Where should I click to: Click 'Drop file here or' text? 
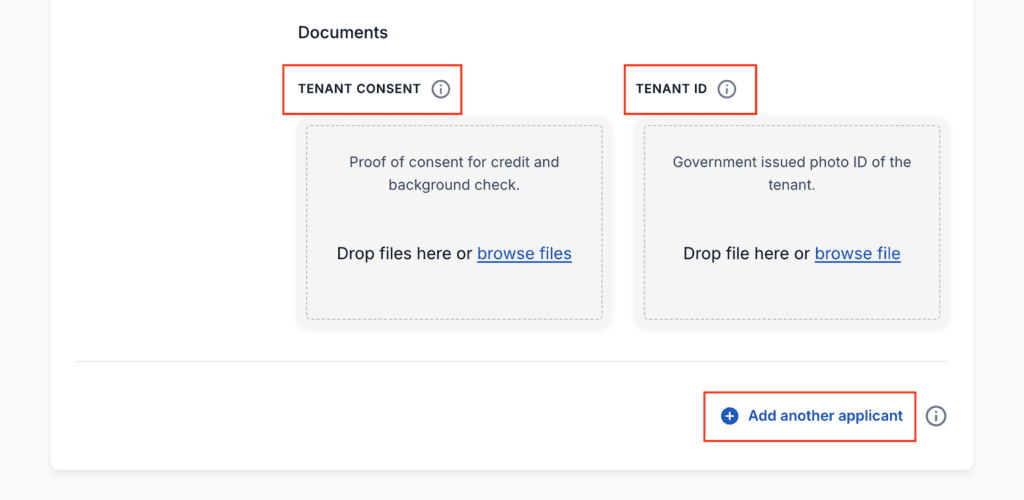coord(746,254)
